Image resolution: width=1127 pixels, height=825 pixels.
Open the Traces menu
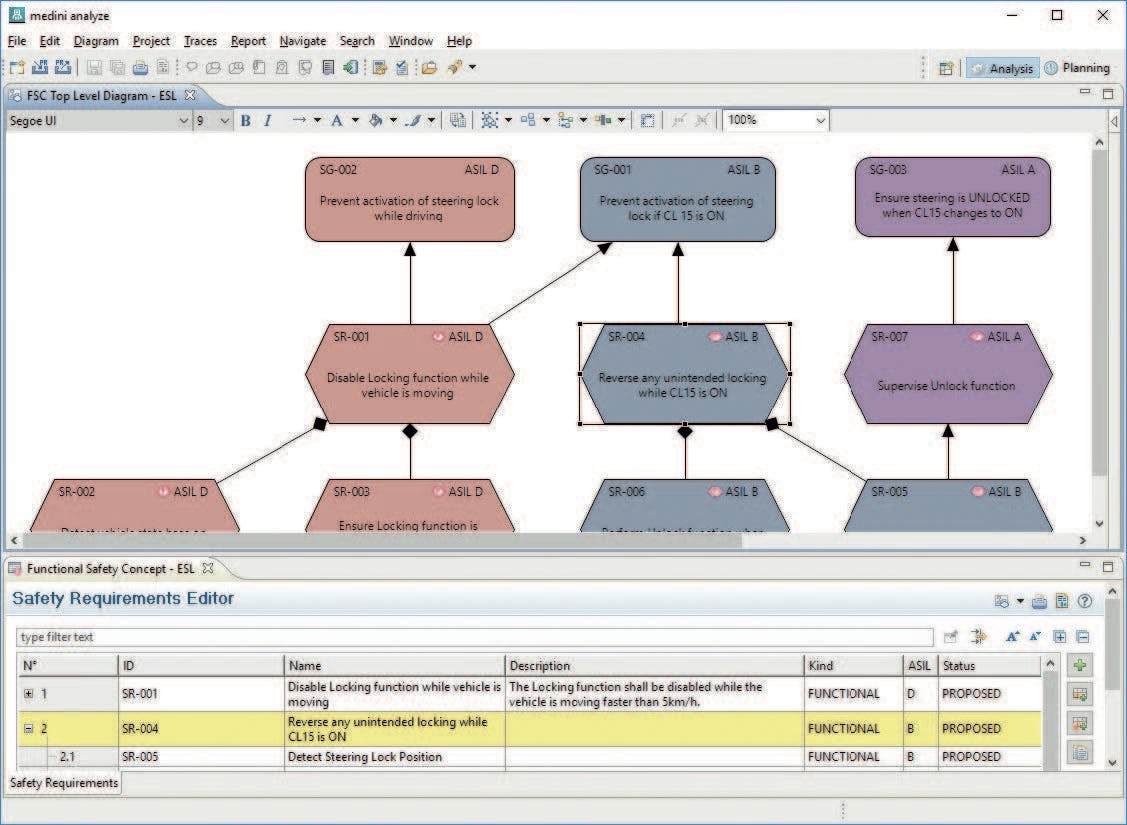(200, 41)
